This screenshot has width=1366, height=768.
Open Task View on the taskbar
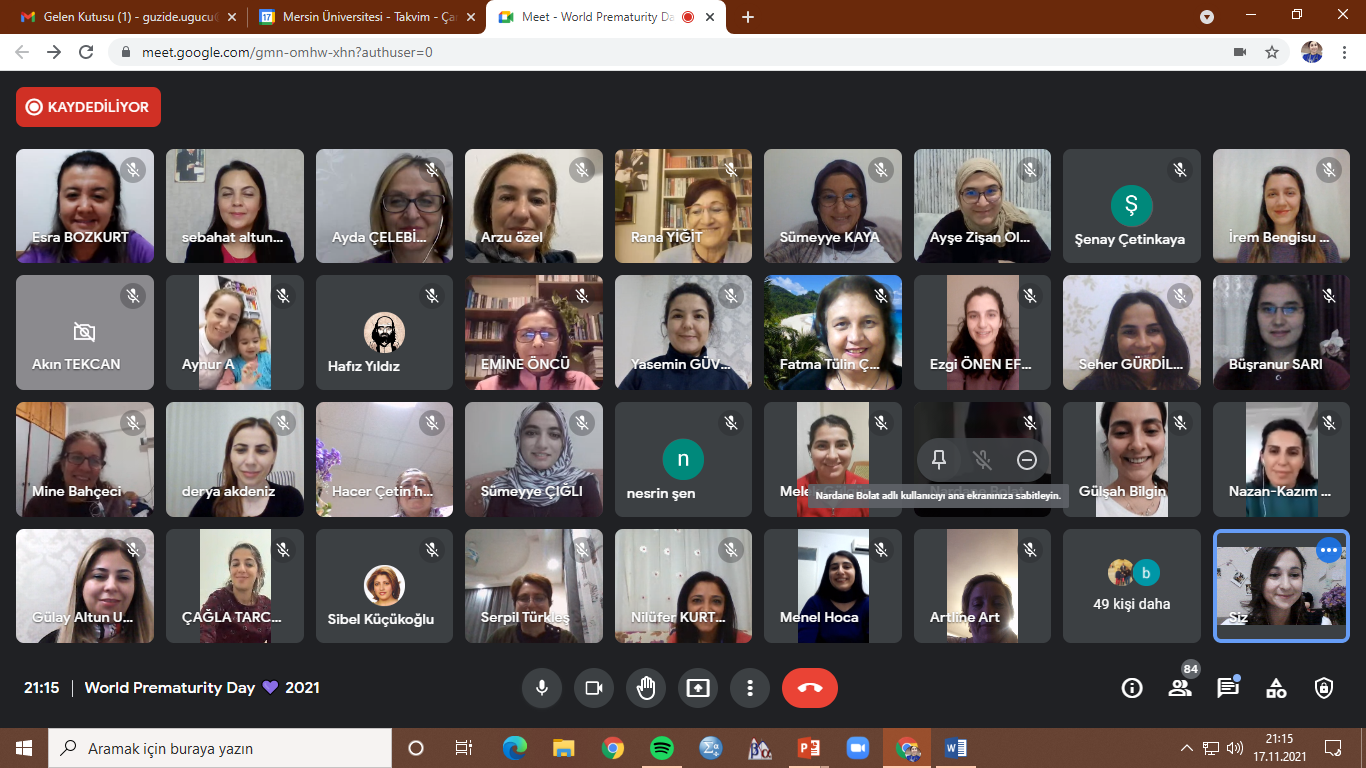point(464,748)
